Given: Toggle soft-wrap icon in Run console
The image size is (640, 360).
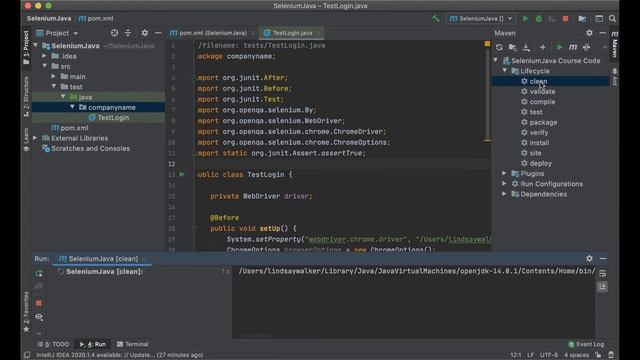Looking at the screenshot, I should click(602, 273).
